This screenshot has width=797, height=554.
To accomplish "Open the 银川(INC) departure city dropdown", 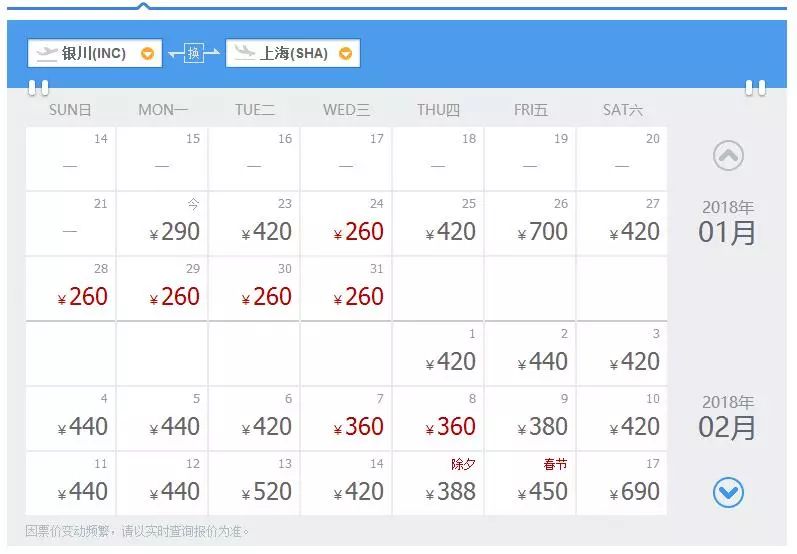I will tap(148, 53).
